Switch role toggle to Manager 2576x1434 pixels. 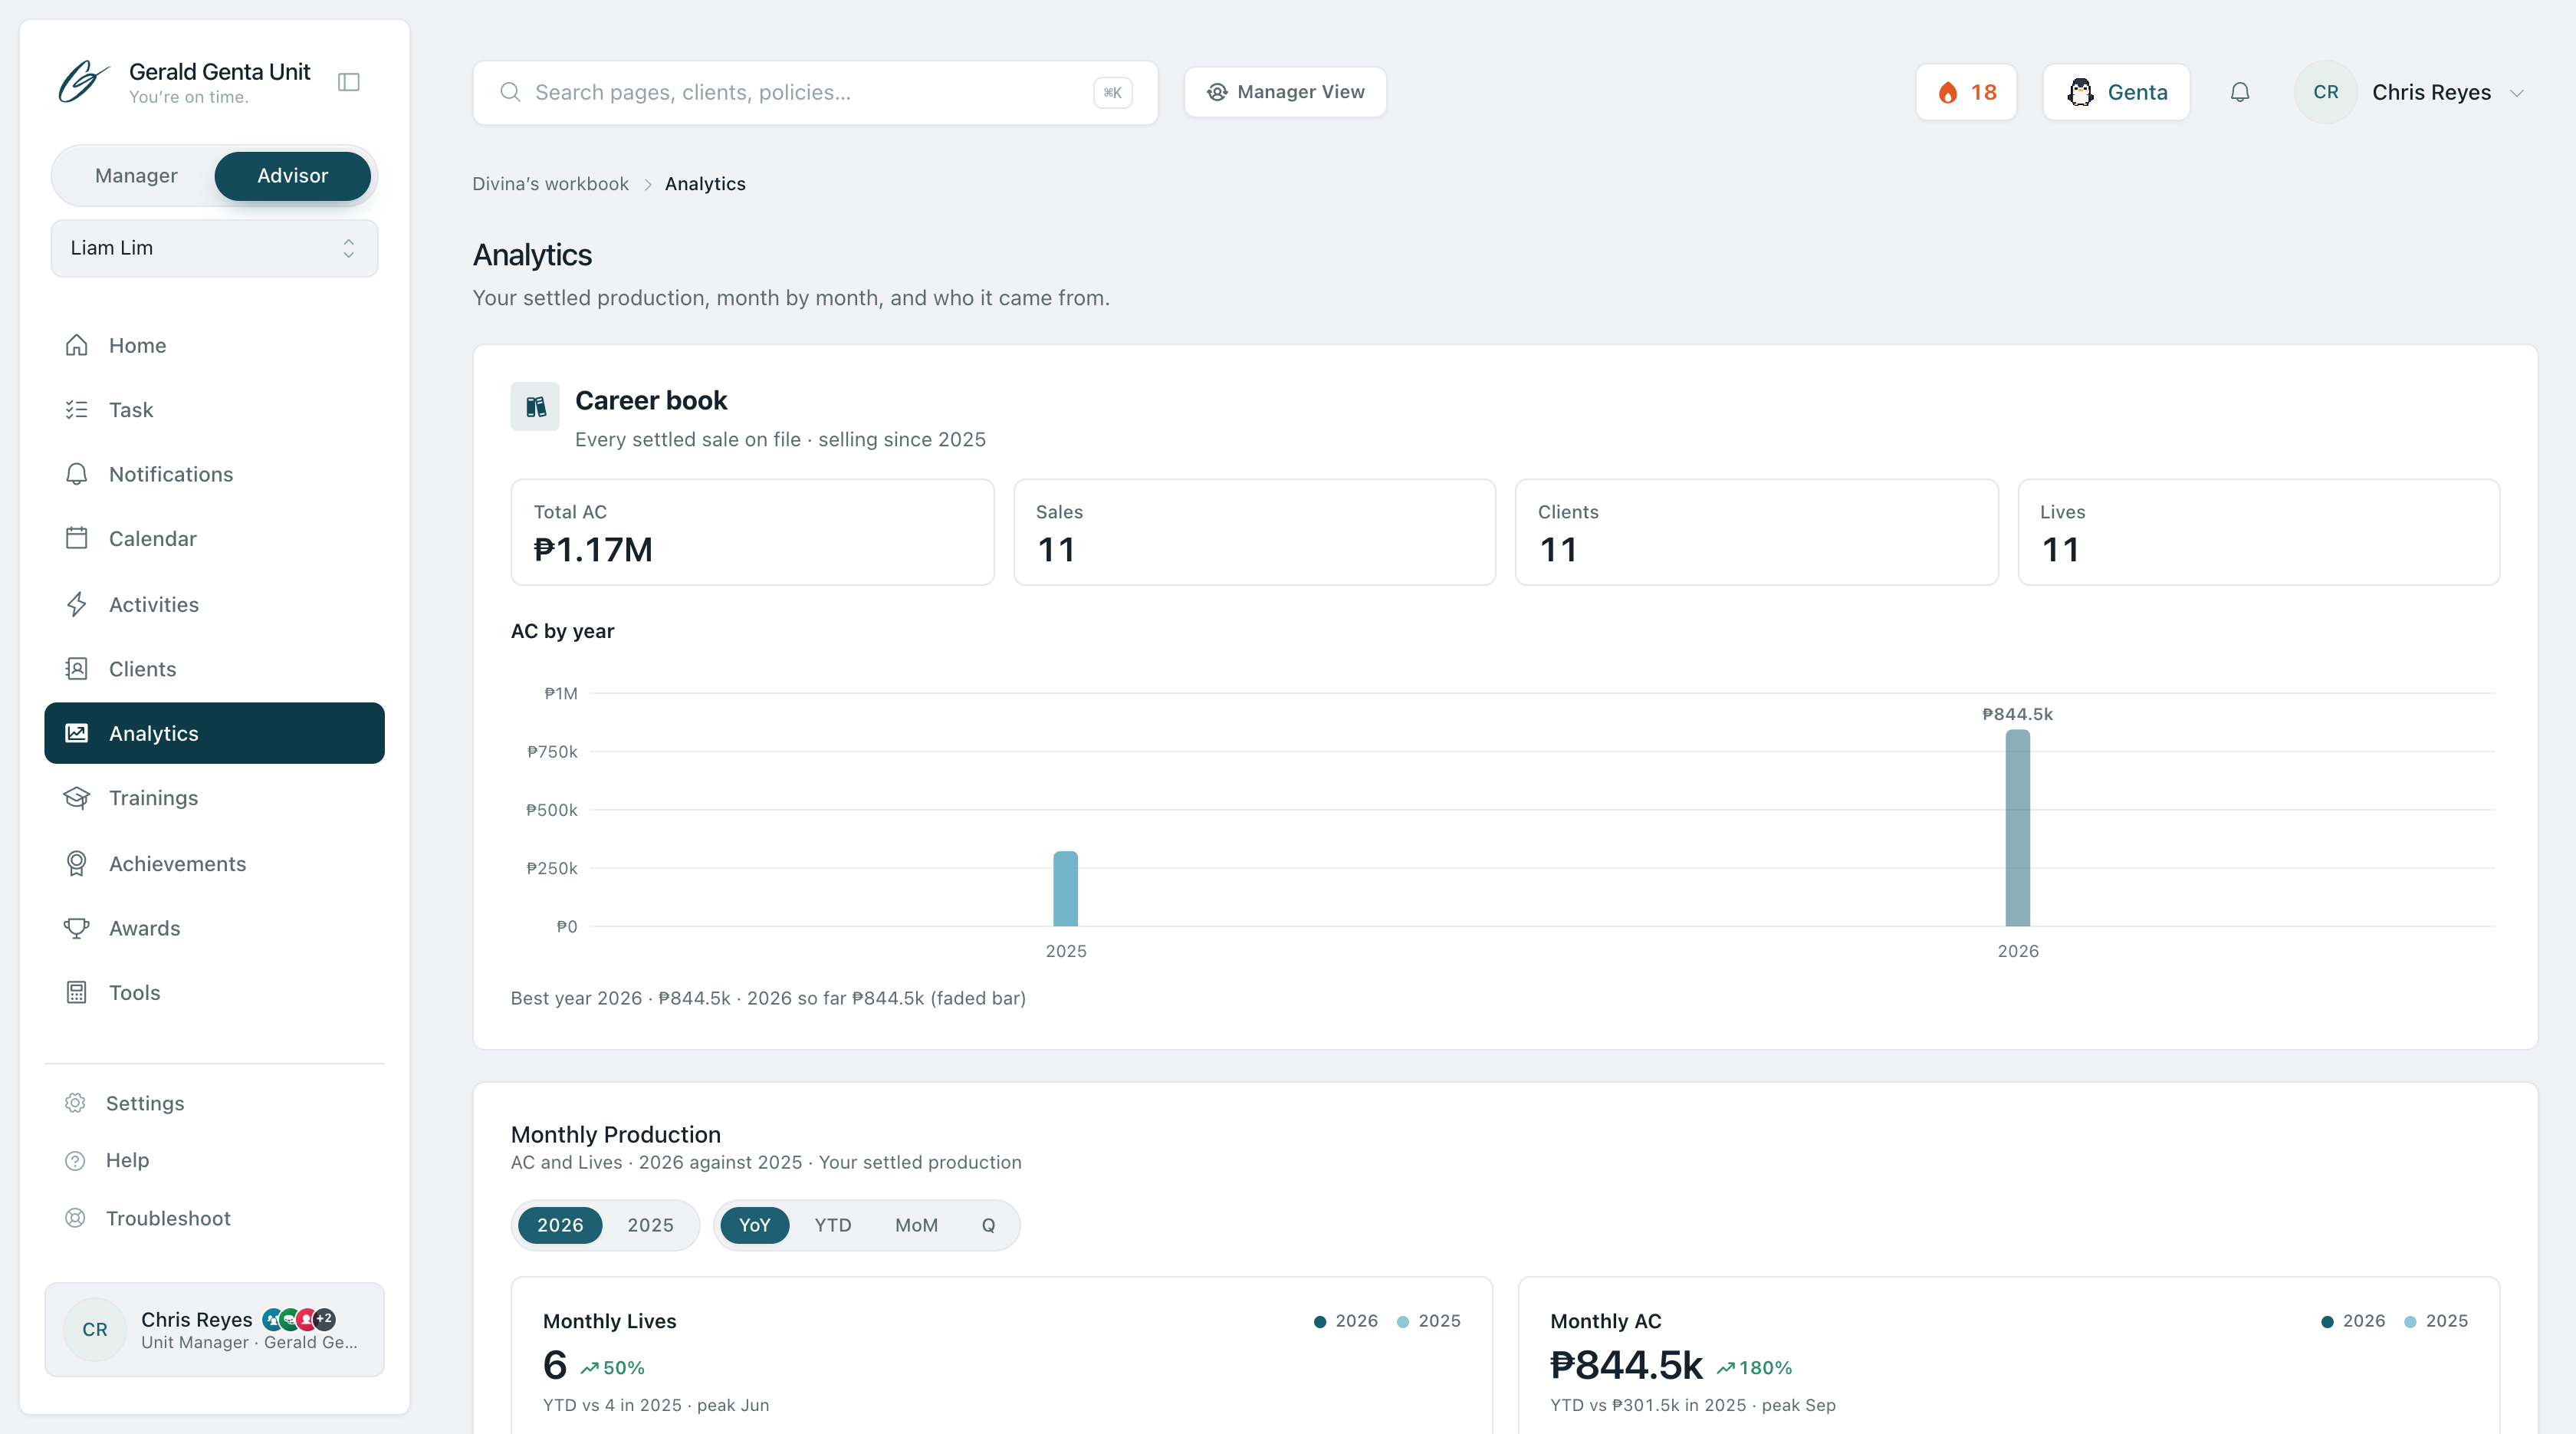click(136, 176)
